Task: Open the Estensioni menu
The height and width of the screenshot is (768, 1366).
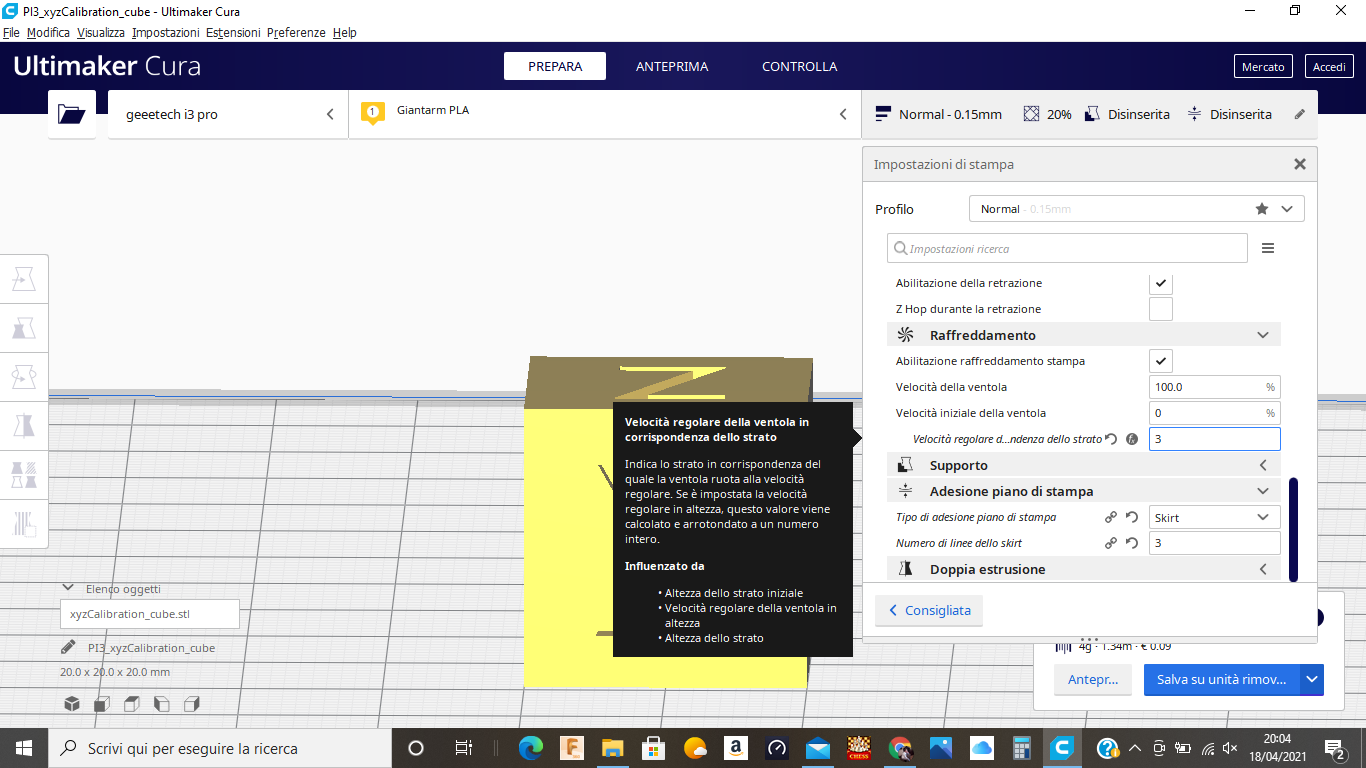Action: point(233,32)
